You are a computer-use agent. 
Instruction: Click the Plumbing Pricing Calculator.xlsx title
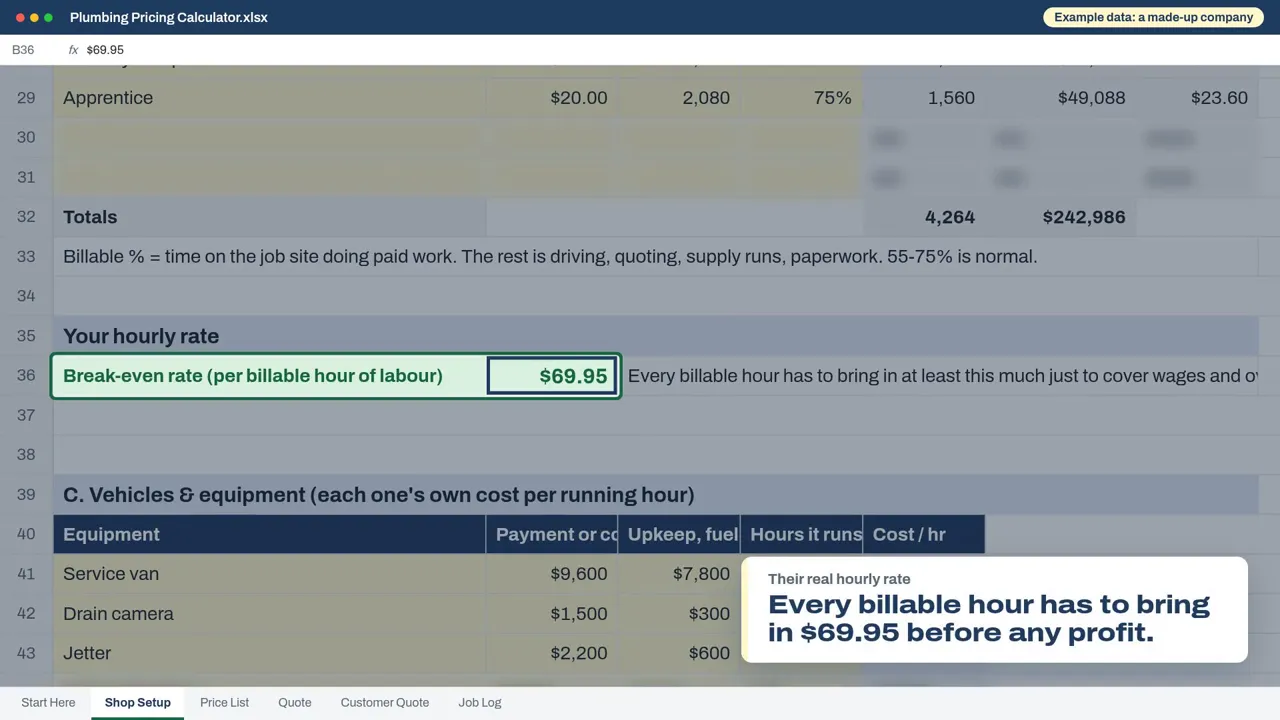169,17
